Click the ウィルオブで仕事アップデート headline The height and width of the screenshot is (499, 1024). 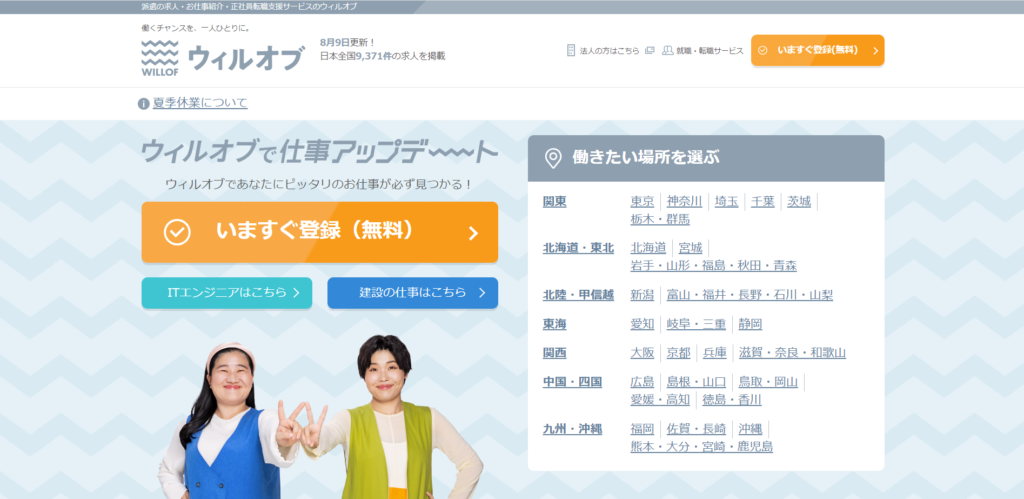(x=319, y=152)
